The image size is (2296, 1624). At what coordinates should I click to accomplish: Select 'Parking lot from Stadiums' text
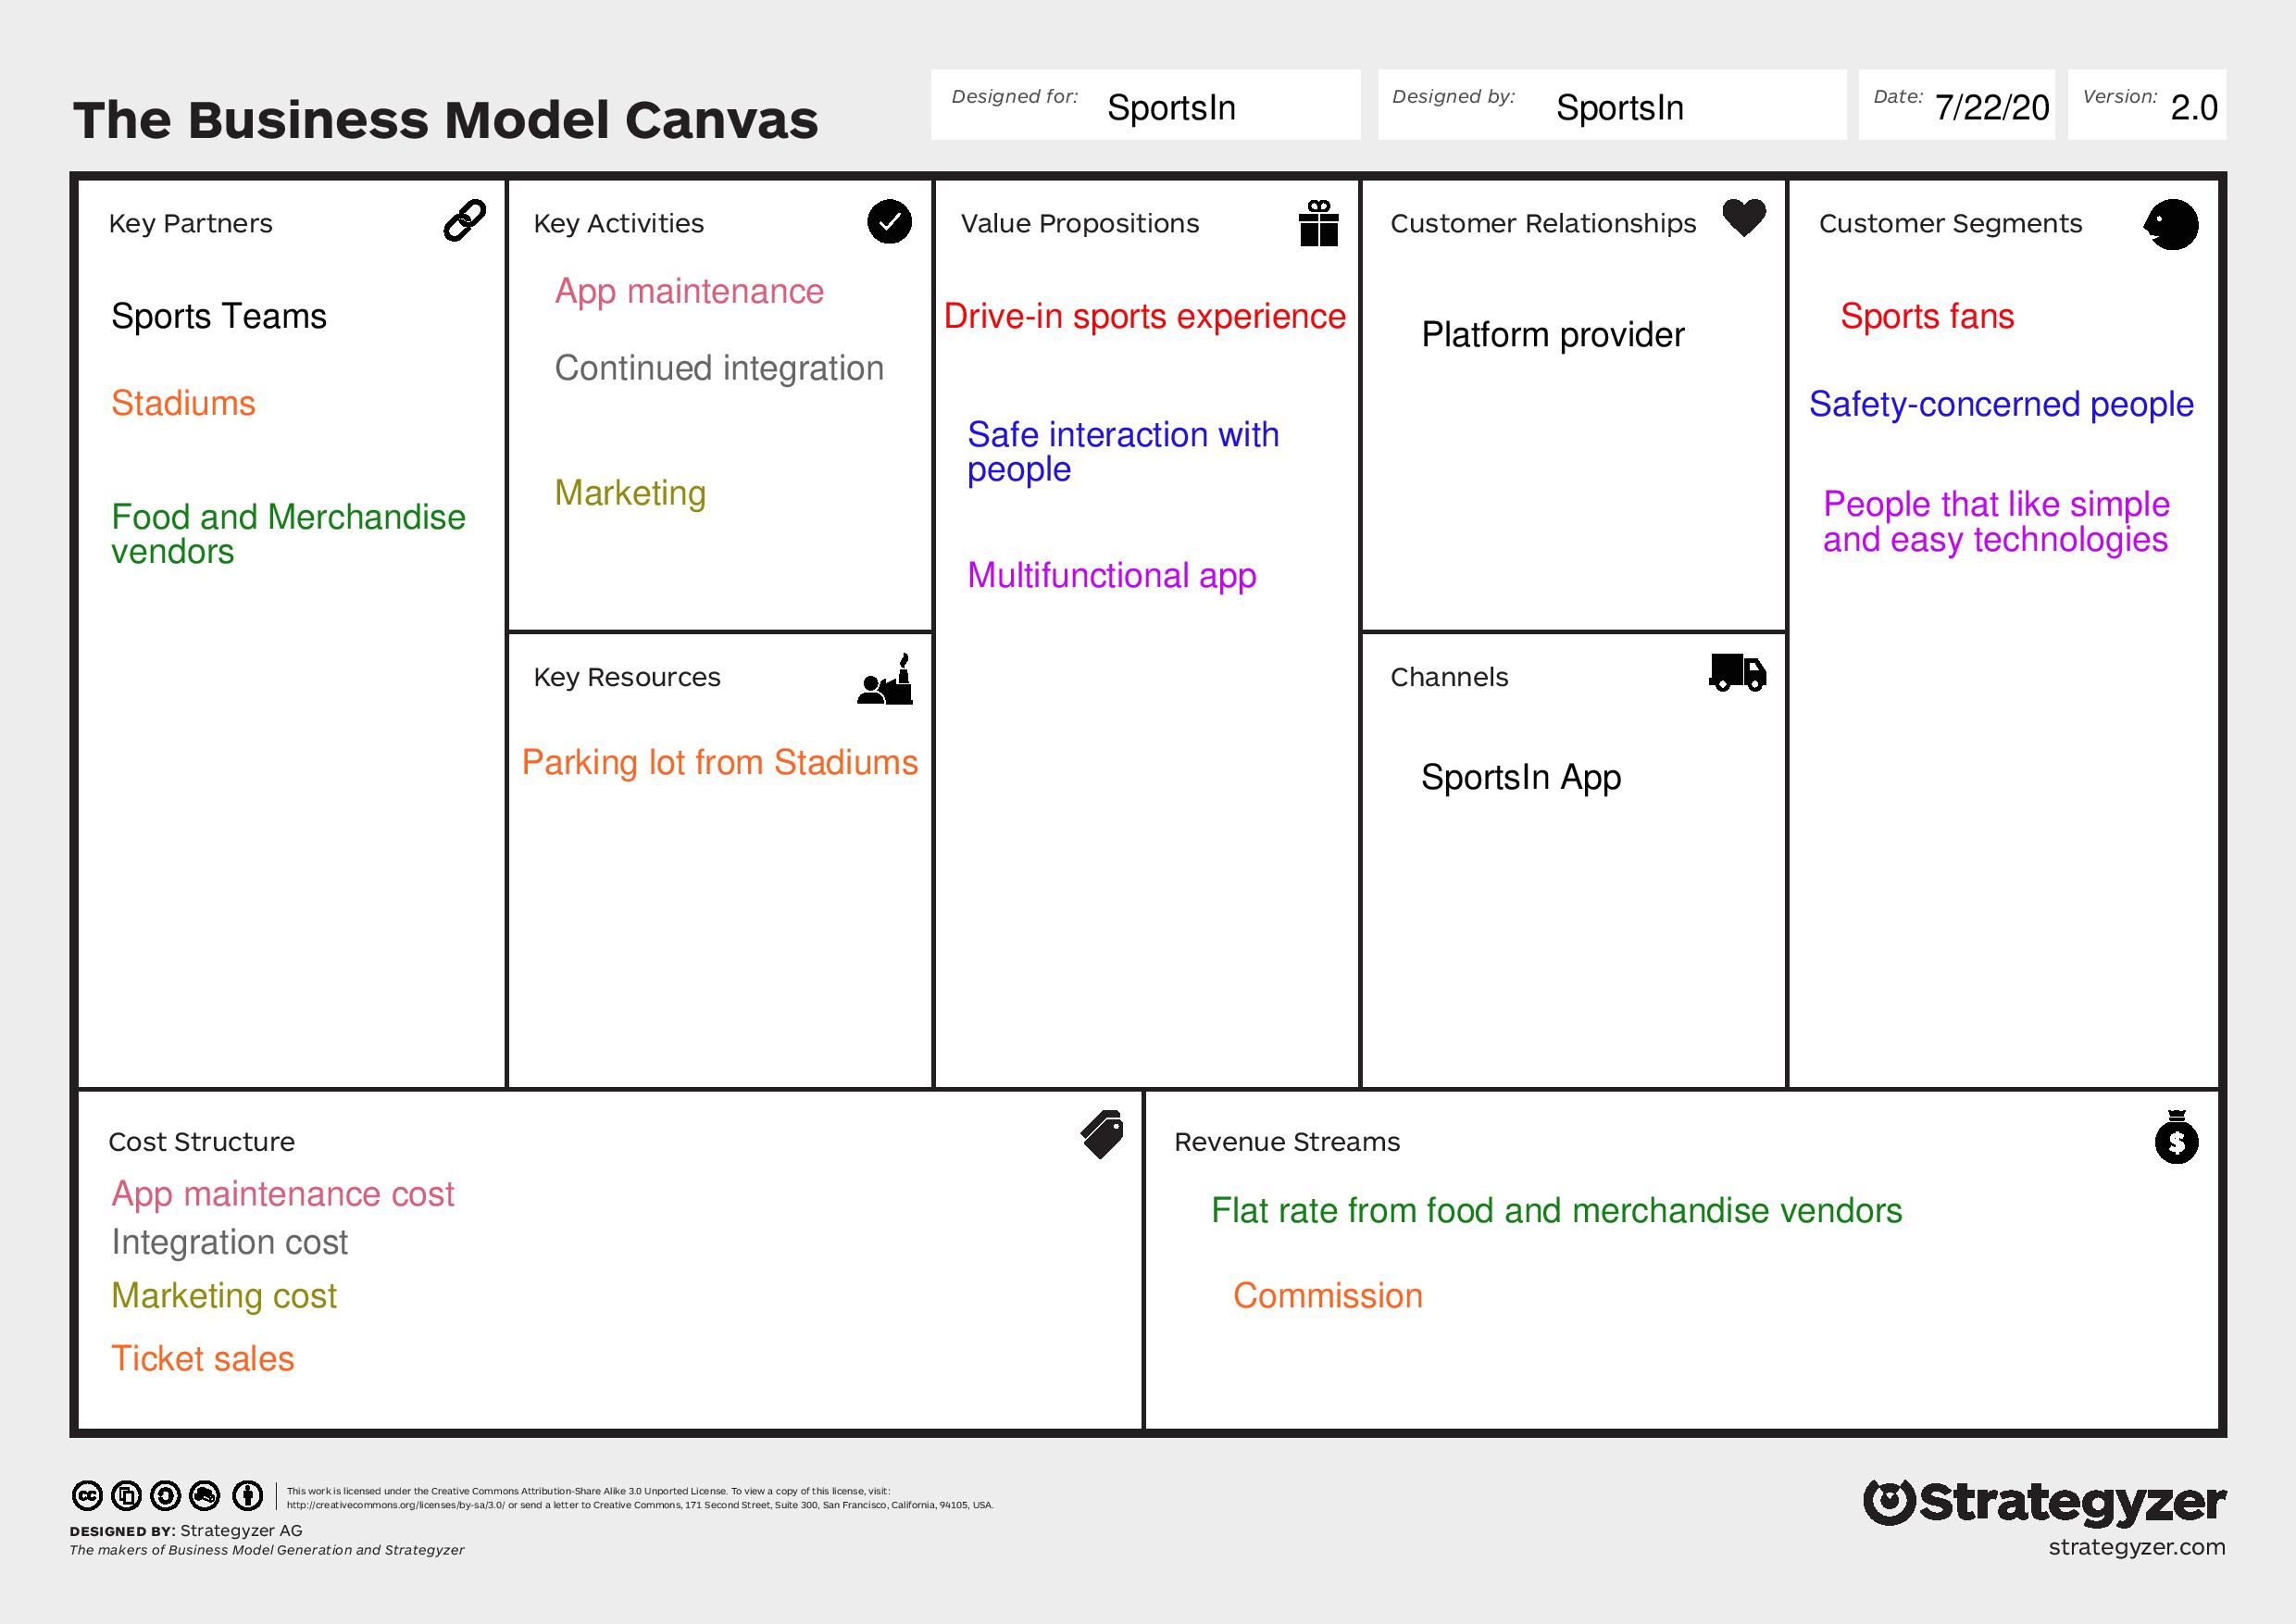720,763
